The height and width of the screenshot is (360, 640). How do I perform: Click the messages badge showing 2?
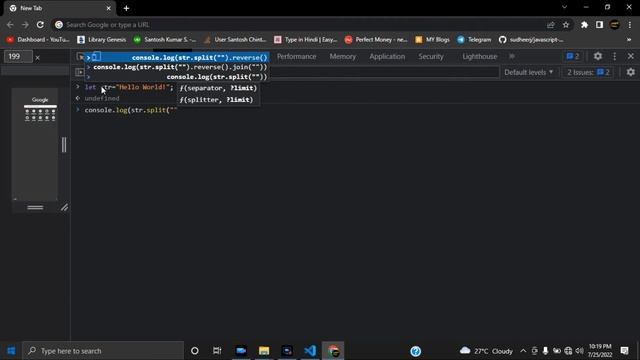(573, 56)
